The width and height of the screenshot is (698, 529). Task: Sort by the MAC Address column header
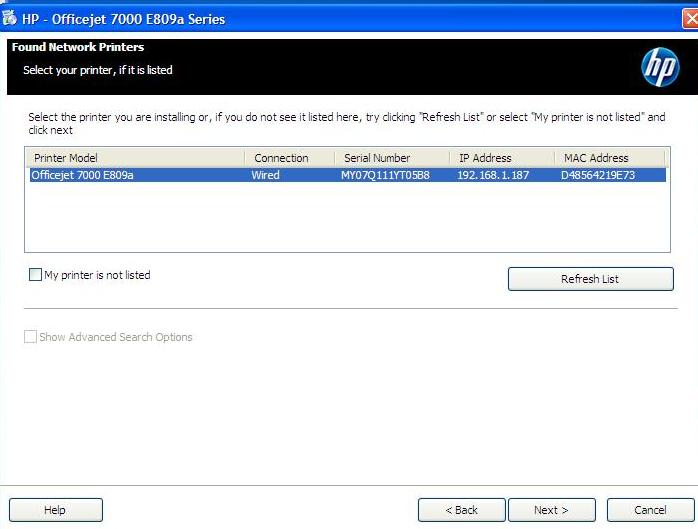point(610,158)
